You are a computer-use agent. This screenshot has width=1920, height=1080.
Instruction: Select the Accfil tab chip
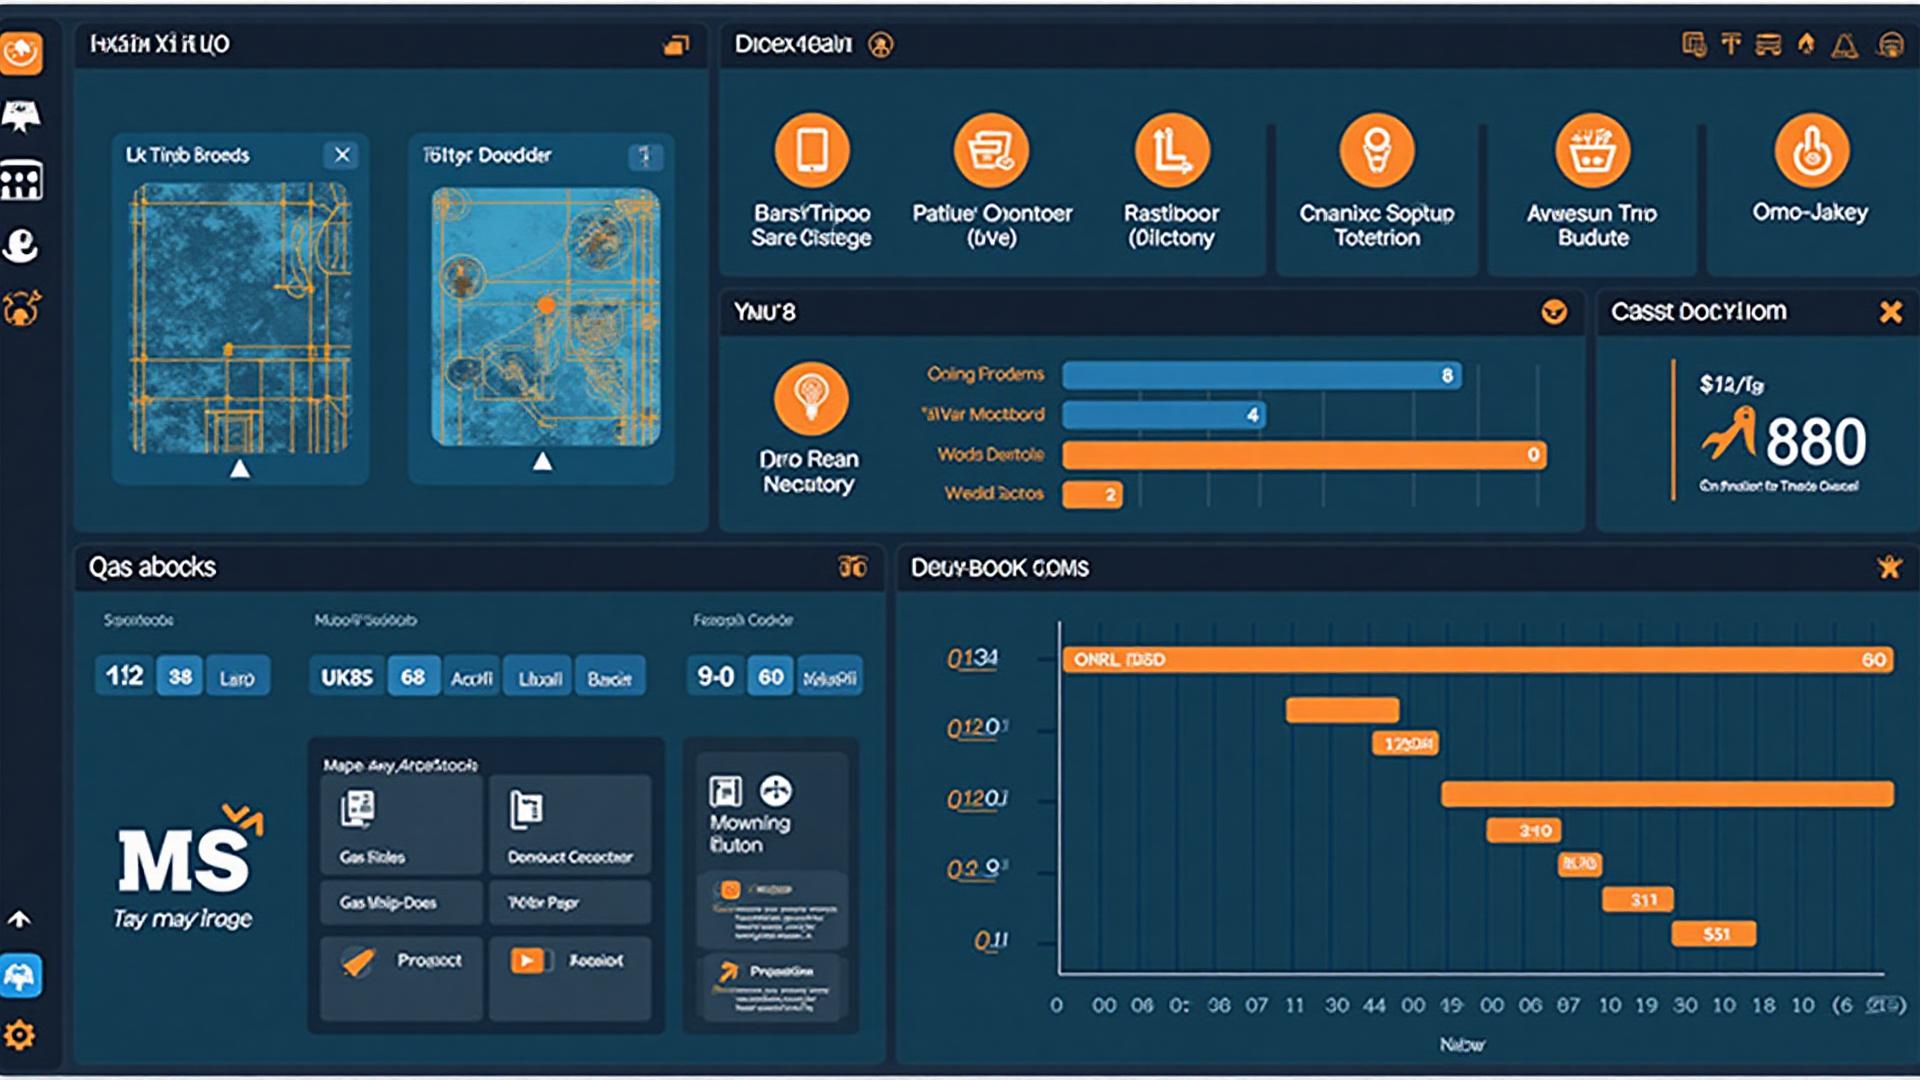pyautogui.click(x=472, y=678)
